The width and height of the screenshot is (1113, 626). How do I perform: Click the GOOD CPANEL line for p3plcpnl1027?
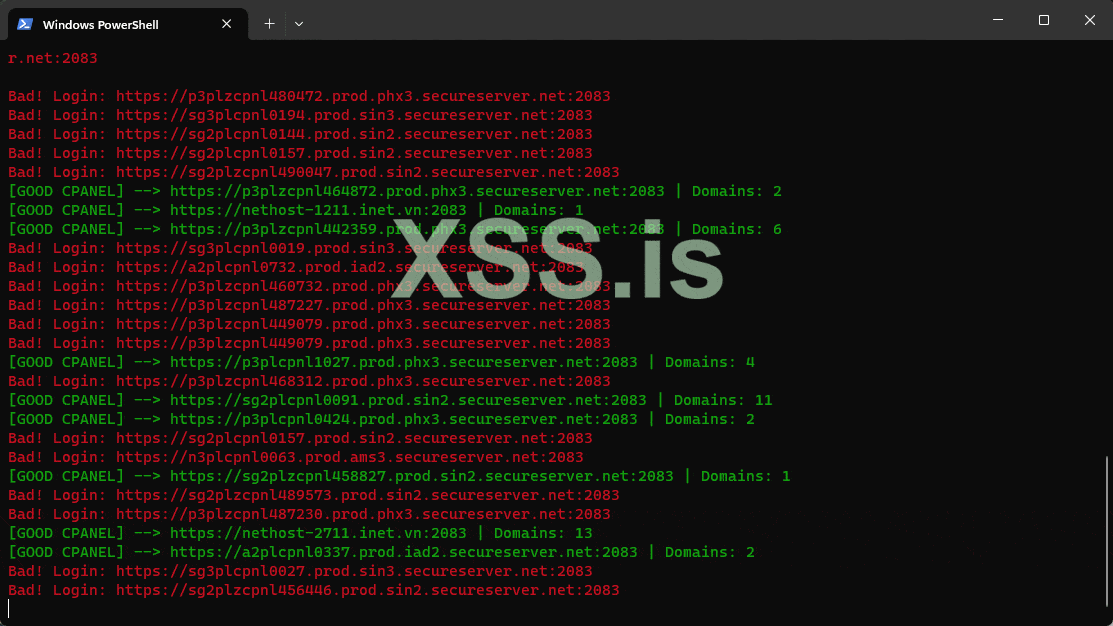381,363
